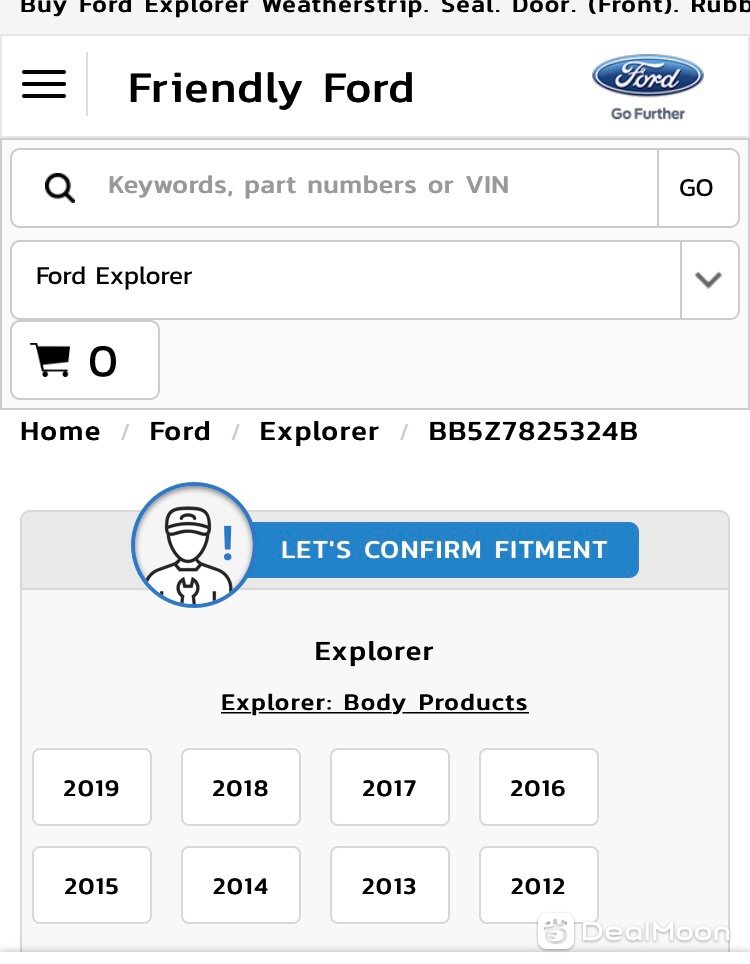Click the Explorer heading in fitment panel
The height and width of the screenshot is (964, 750).
pyautogui.click(x=374, y=652)
